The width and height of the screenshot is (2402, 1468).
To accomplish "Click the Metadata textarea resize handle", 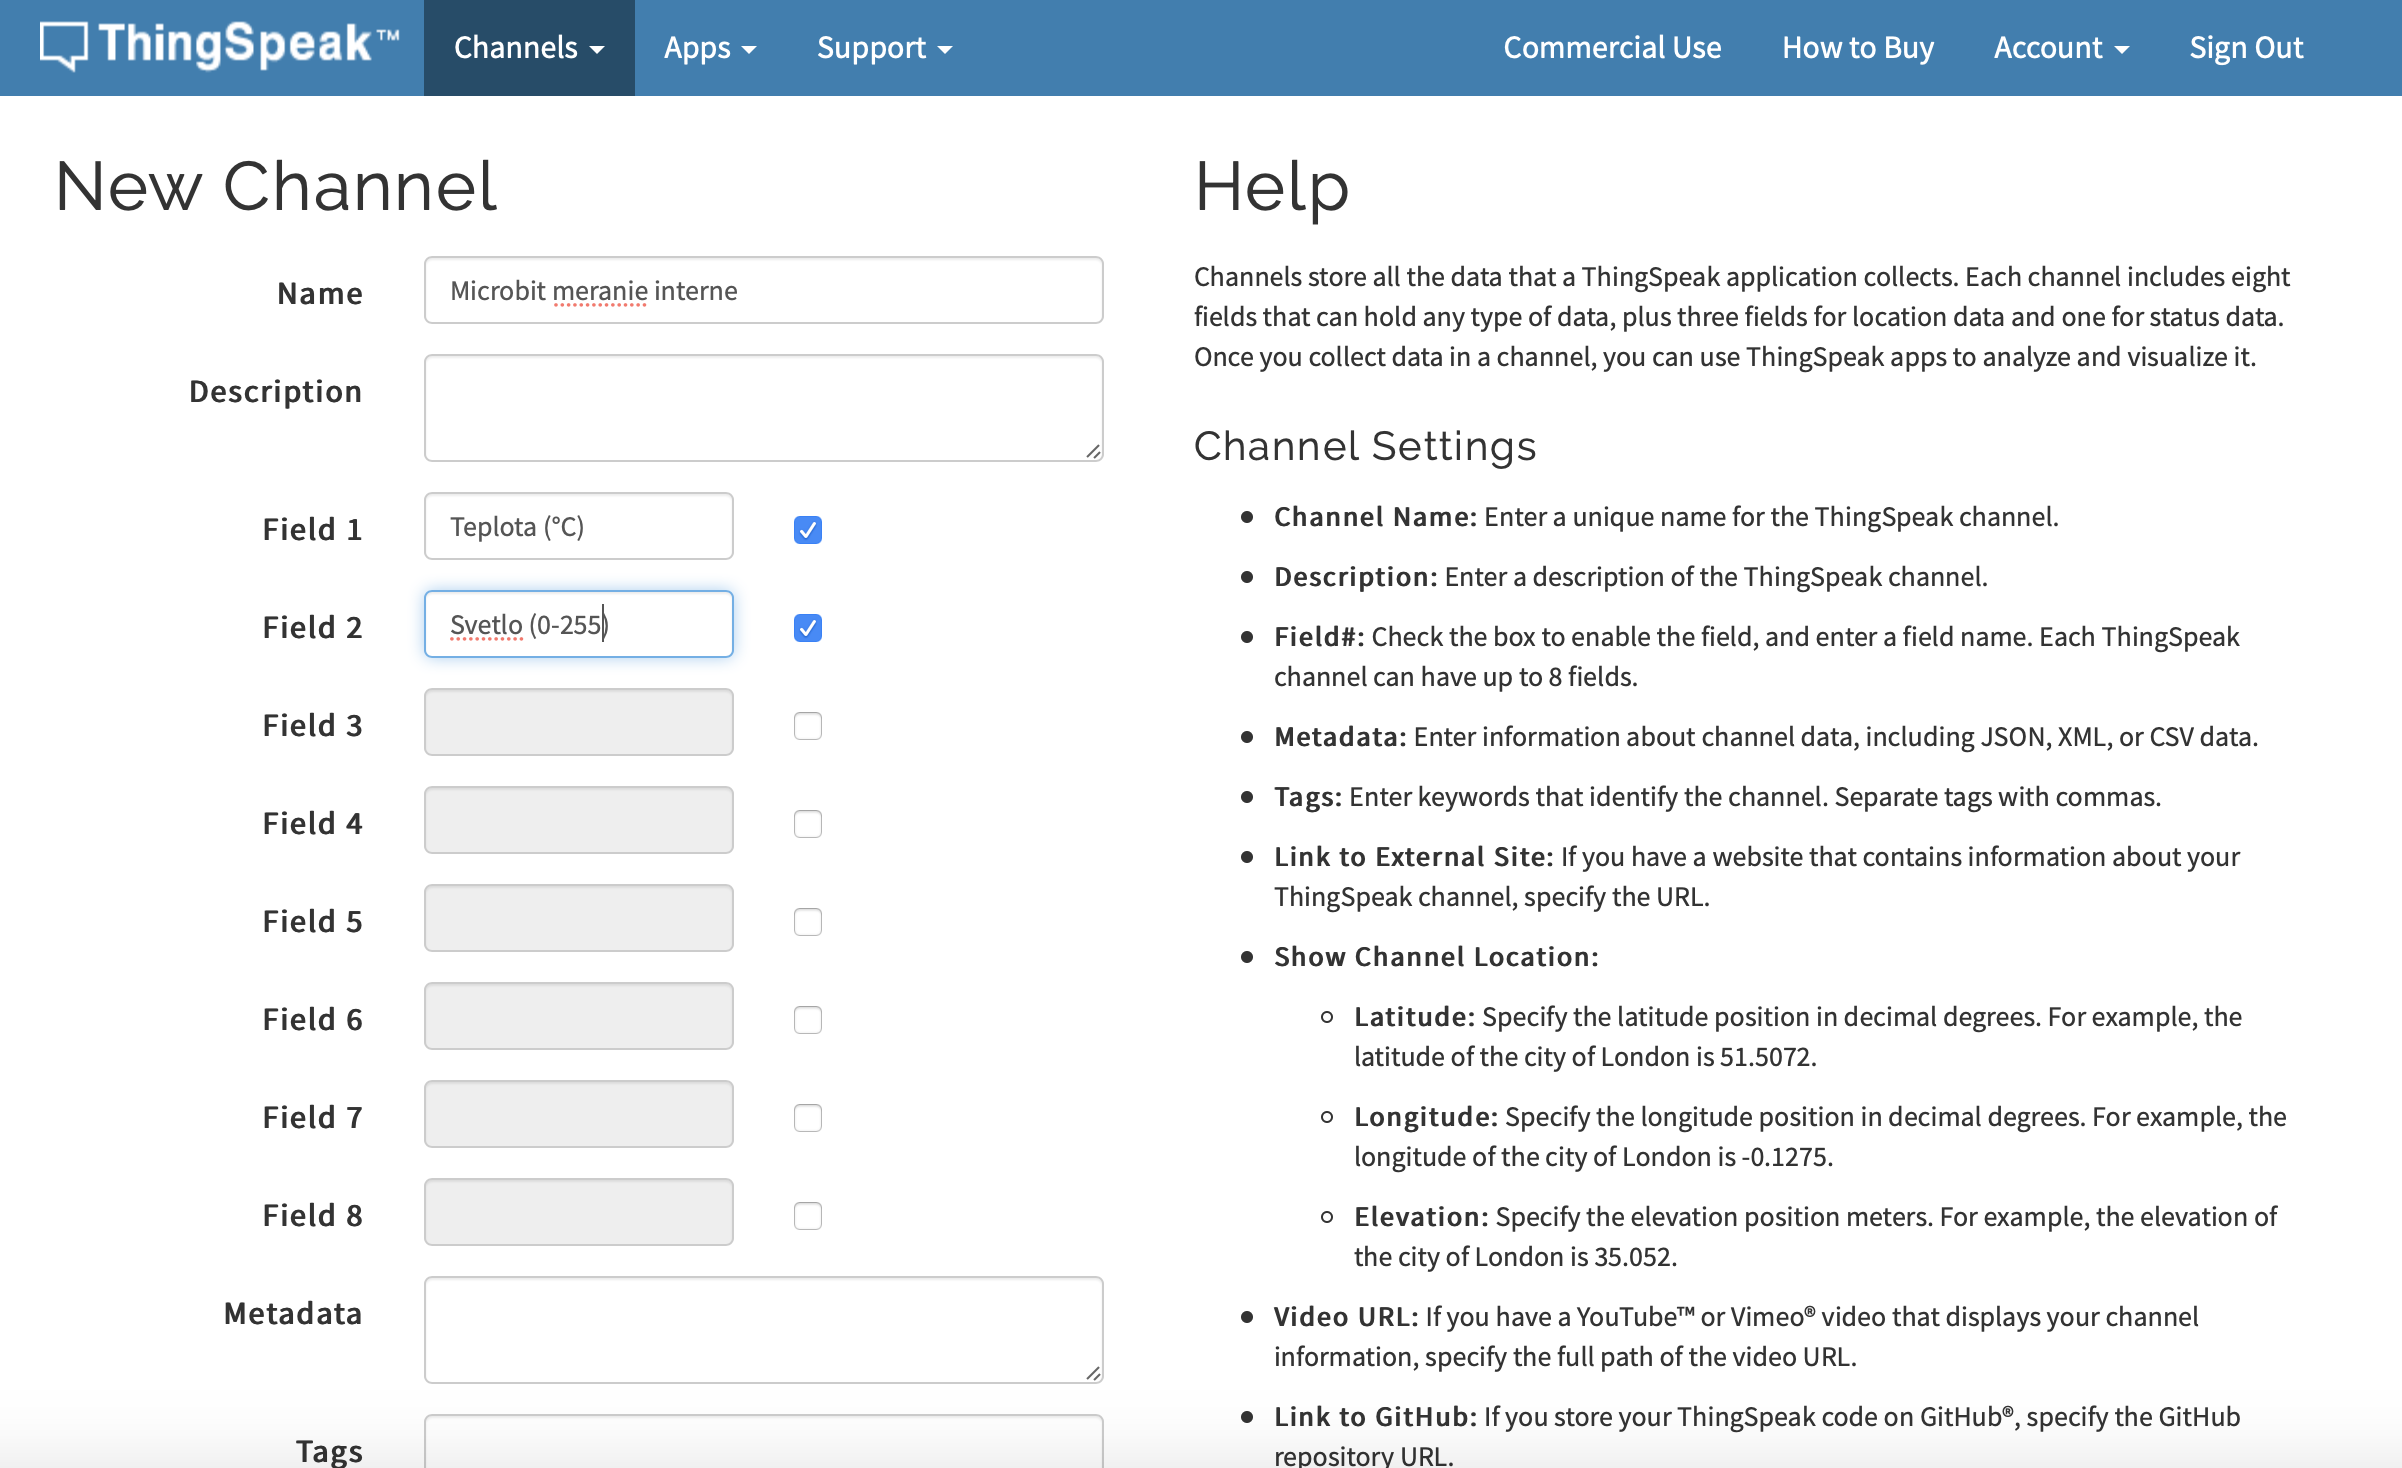I will pyautogui.click(x=1093, y=1373).
